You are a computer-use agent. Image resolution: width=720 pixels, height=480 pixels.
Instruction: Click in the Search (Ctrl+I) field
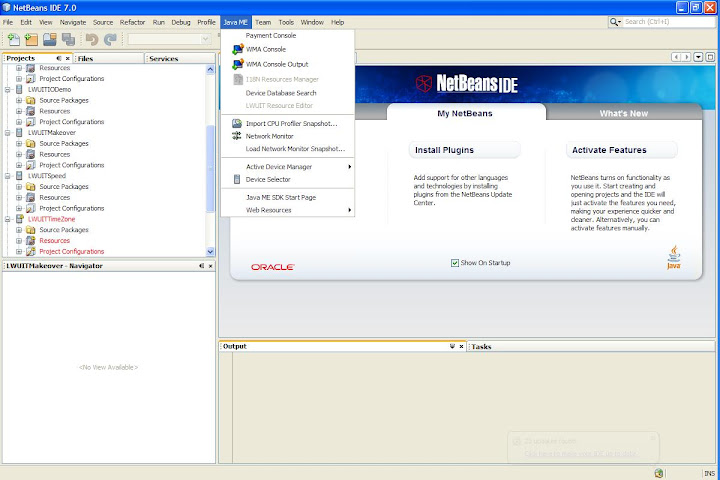click(669, 22)
